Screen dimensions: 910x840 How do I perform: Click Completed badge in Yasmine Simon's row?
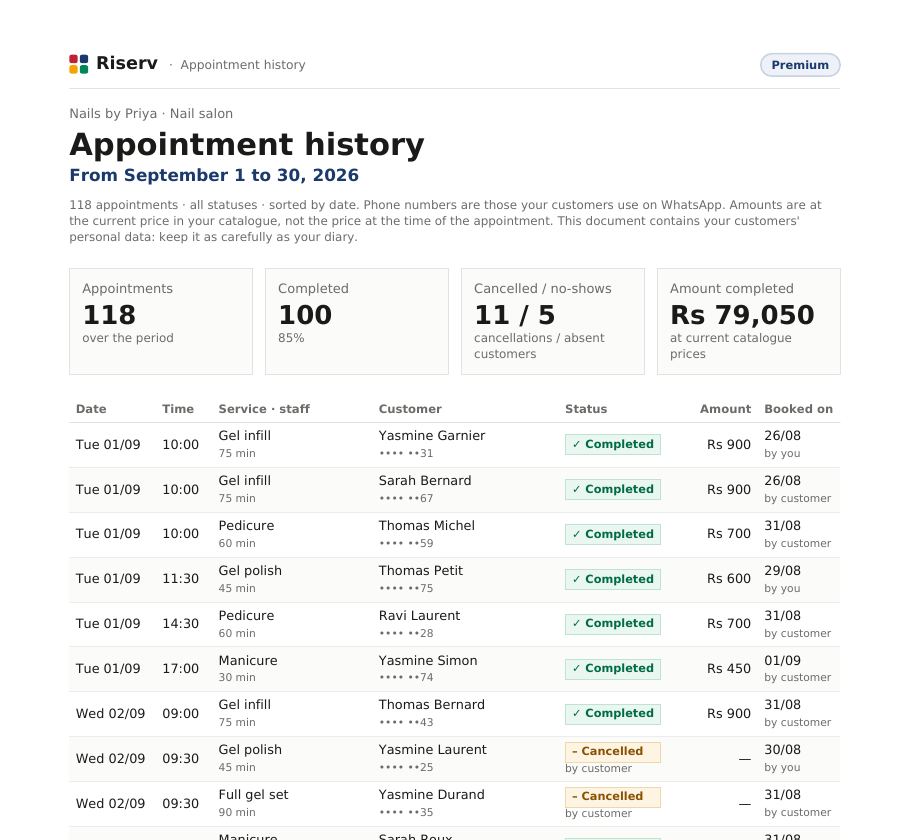pos(613,668)
